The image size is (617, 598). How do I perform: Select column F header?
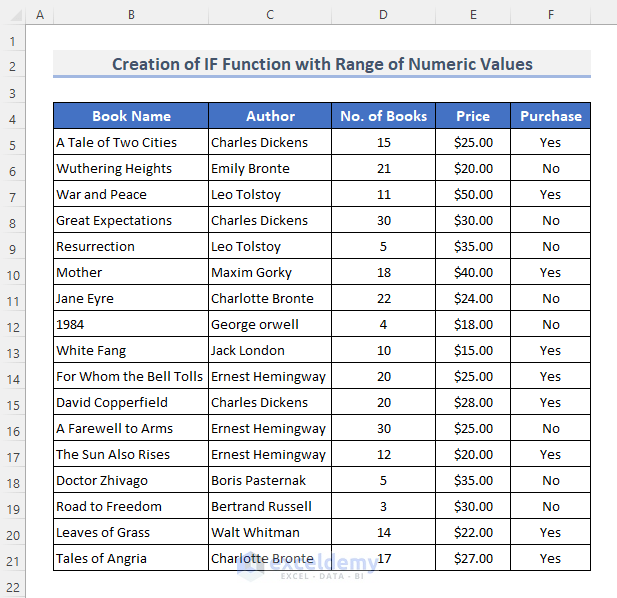[550, 15]
